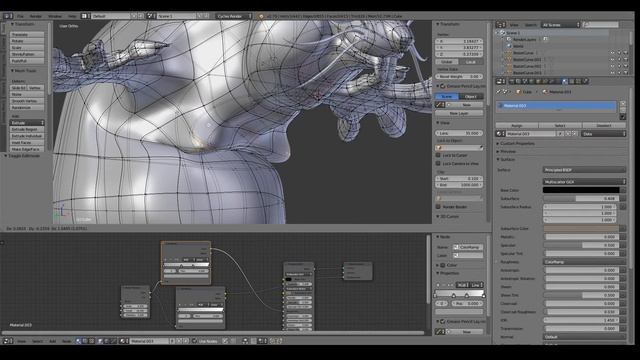The height and width of the screenshot is (360, 640).
Task: Click the grease pencil draw icon in View panel
Action: 440,105
